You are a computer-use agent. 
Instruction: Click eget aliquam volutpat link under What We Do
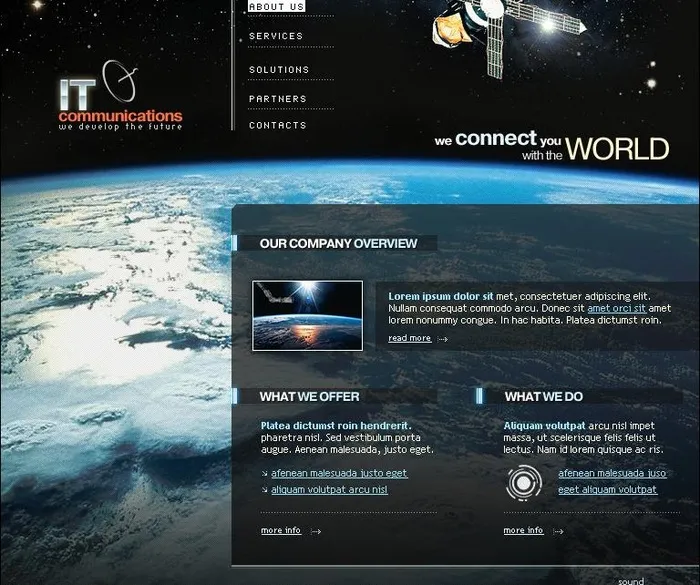coord(607,490)
